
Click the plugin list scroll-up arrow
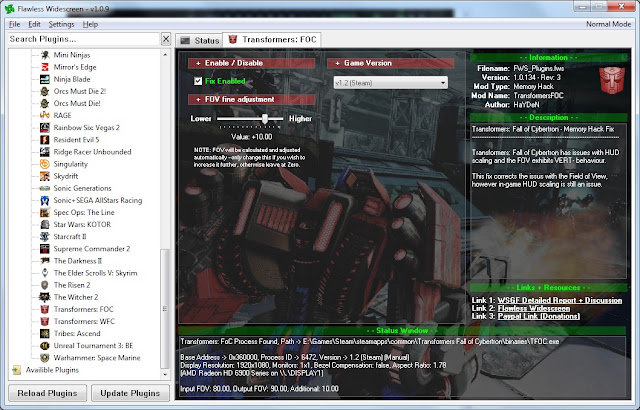[165, 54]
